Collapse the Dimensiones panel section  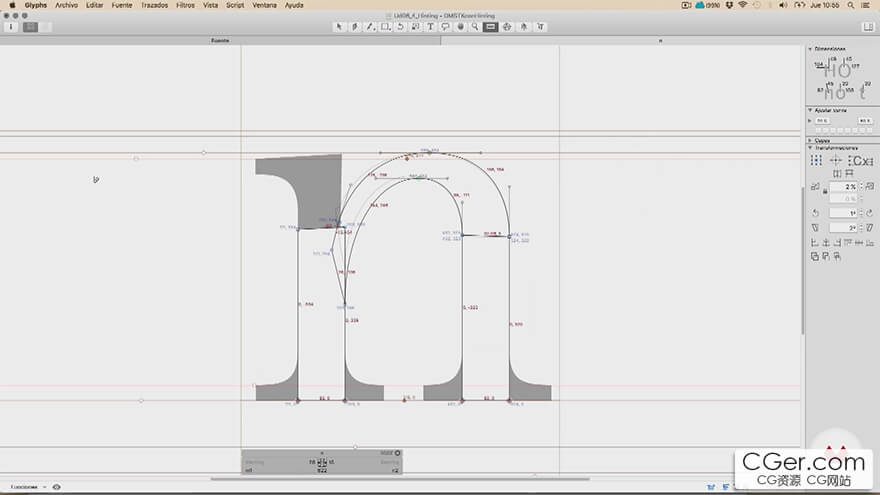[x=810, y=49]
